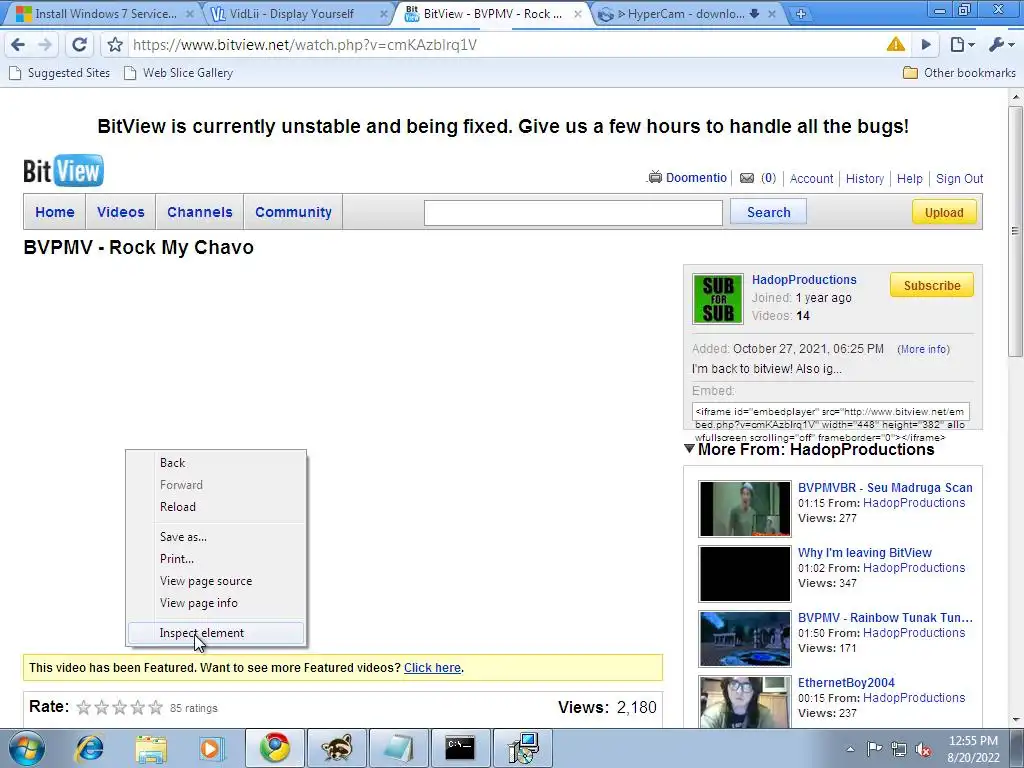Click the play arrow icon beside address bar
This screenshot has height=768, width=1024.
pos(926,44)
